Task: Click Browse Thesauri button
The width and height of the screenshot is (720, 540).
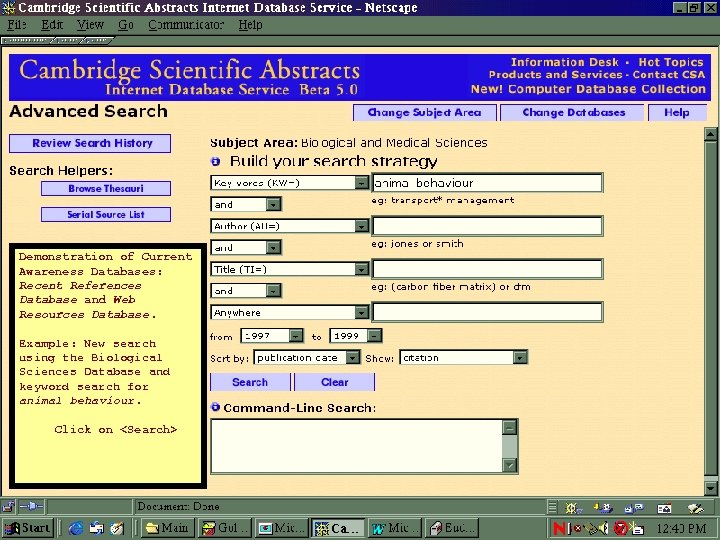Action: click(x=106, y=188)
